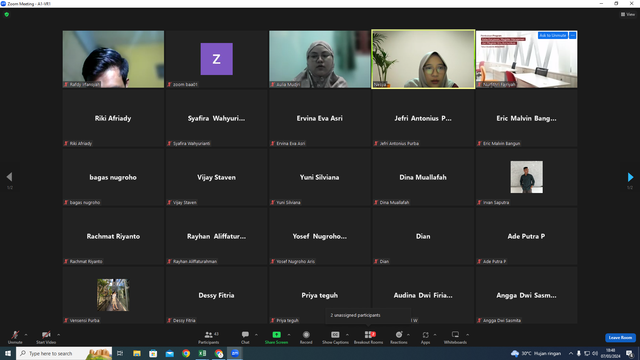The image size is (640, 360).
Task: Click the name 'bagas nugroho'
Action: (113, 177)
